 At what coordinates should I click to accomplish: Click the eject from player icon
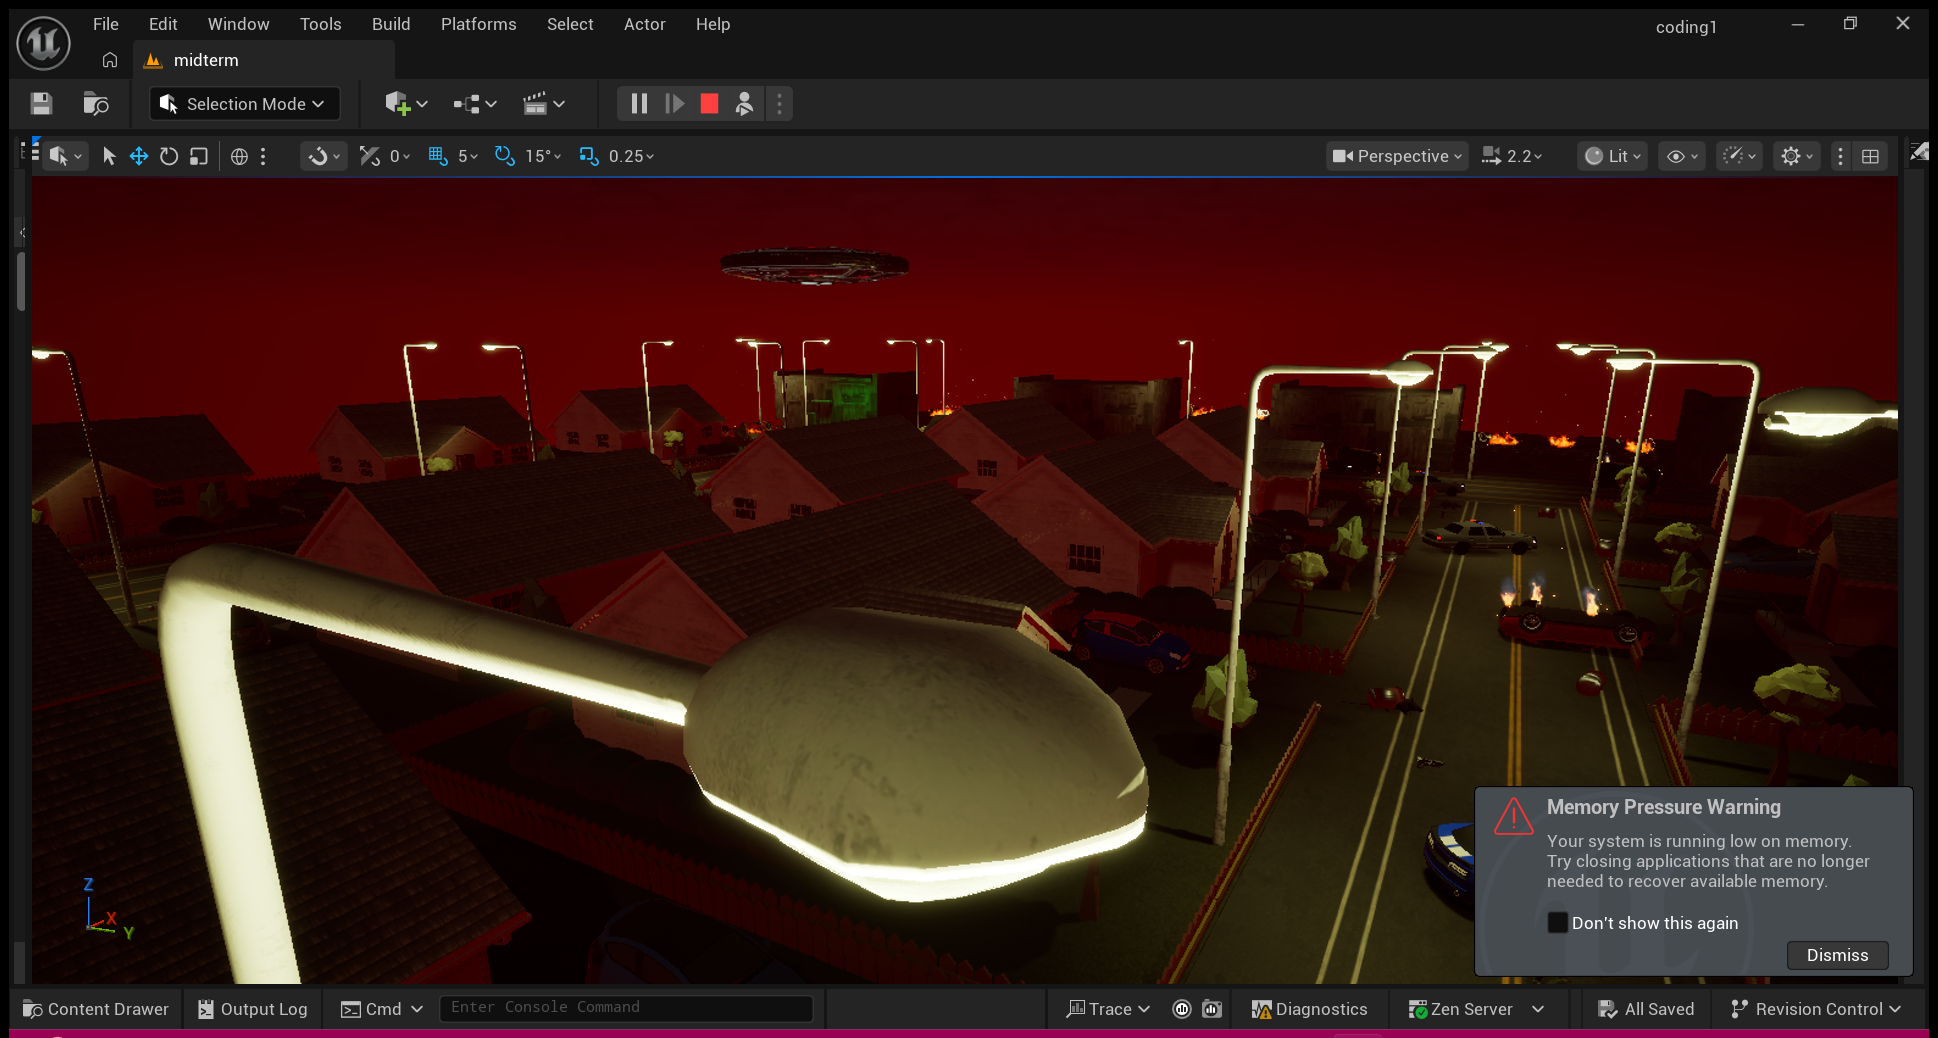(x=744, y=104)
